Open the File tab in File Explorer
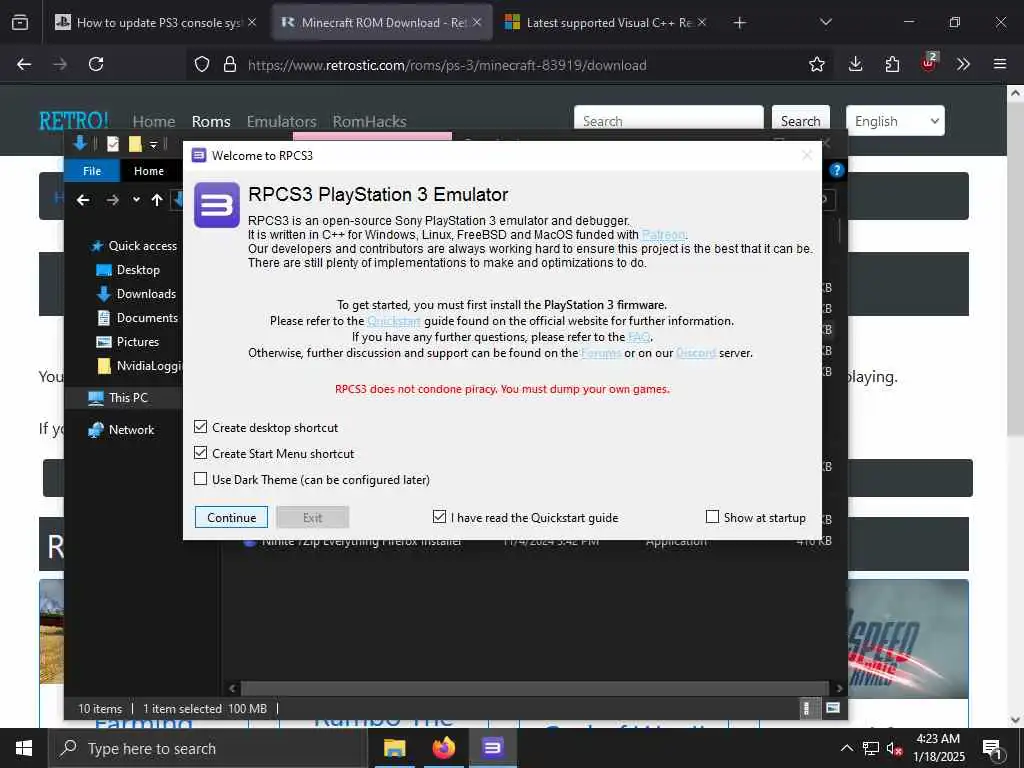 point(92,170)
